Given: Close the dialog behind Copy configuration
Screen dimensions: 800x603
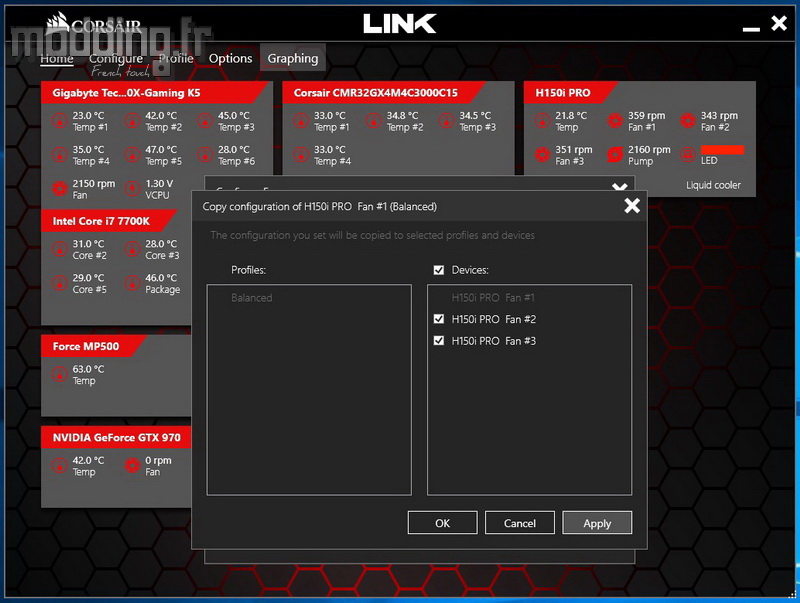Looking at the screenshot, I should tap(619, 186).
